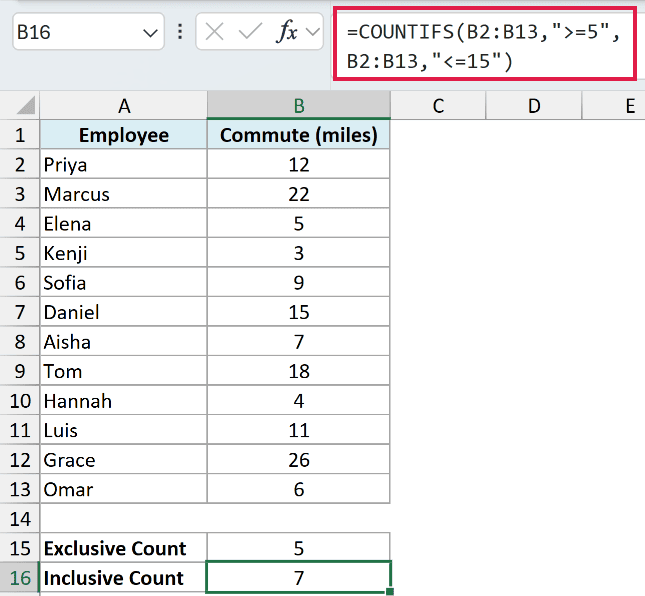Select the cell containing Aisha
Image resolution: width=645 pixels, height=596 pixels.
pyautogui.click(x=124, y=341)
